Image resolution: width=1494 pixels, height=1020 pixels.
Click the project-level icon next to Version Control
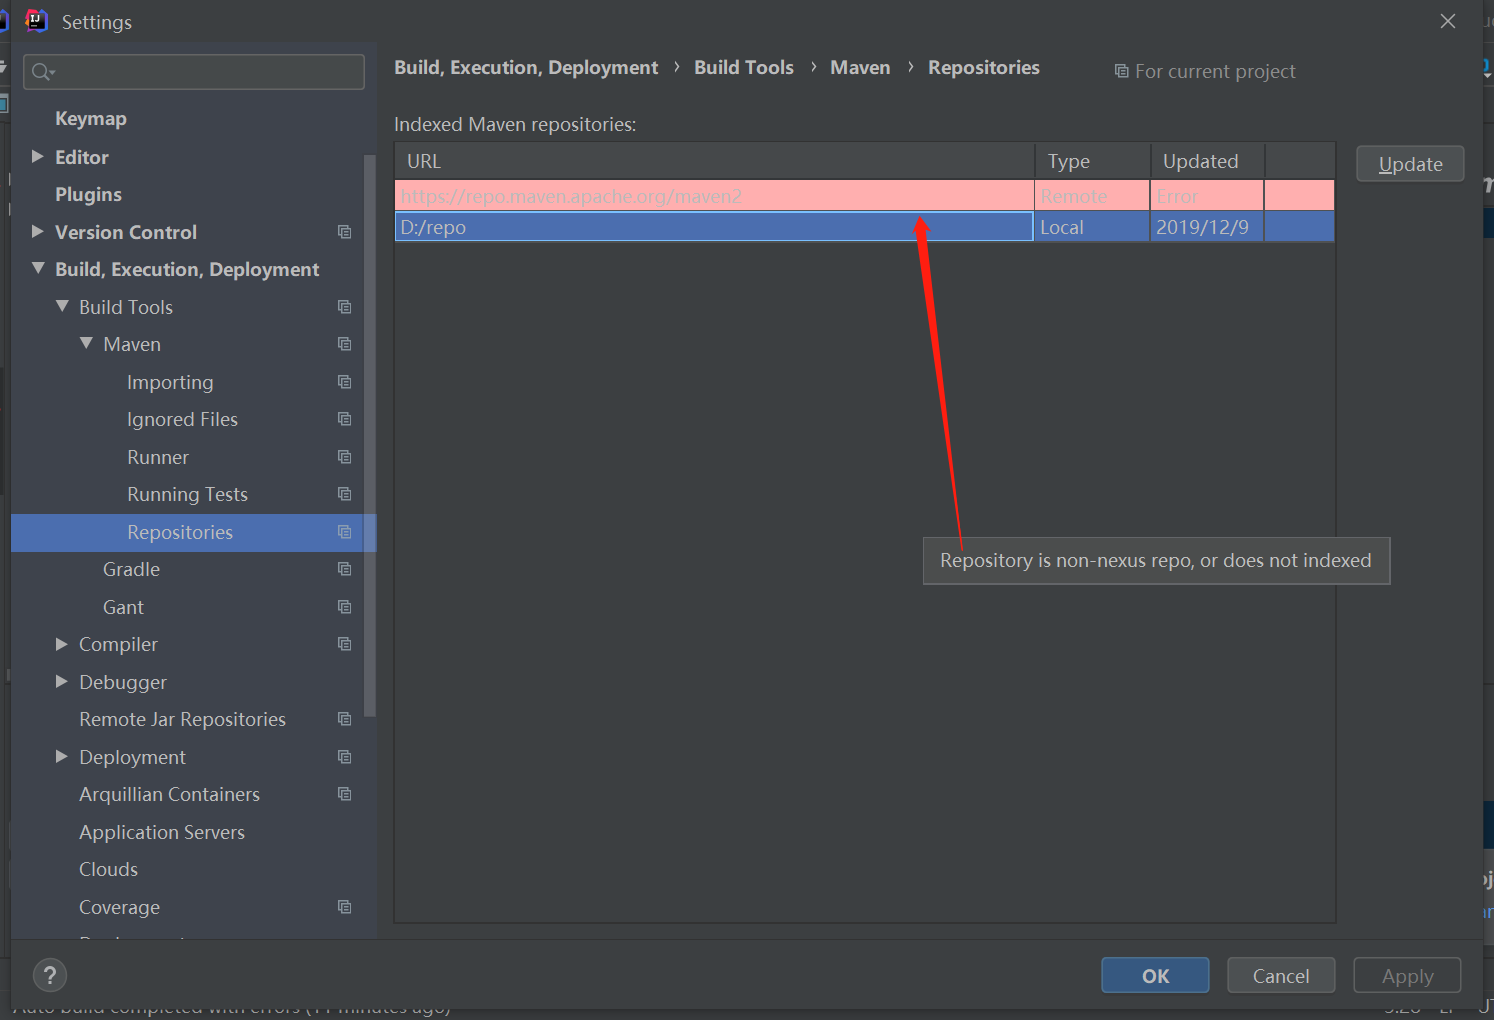tap(345, 232)
